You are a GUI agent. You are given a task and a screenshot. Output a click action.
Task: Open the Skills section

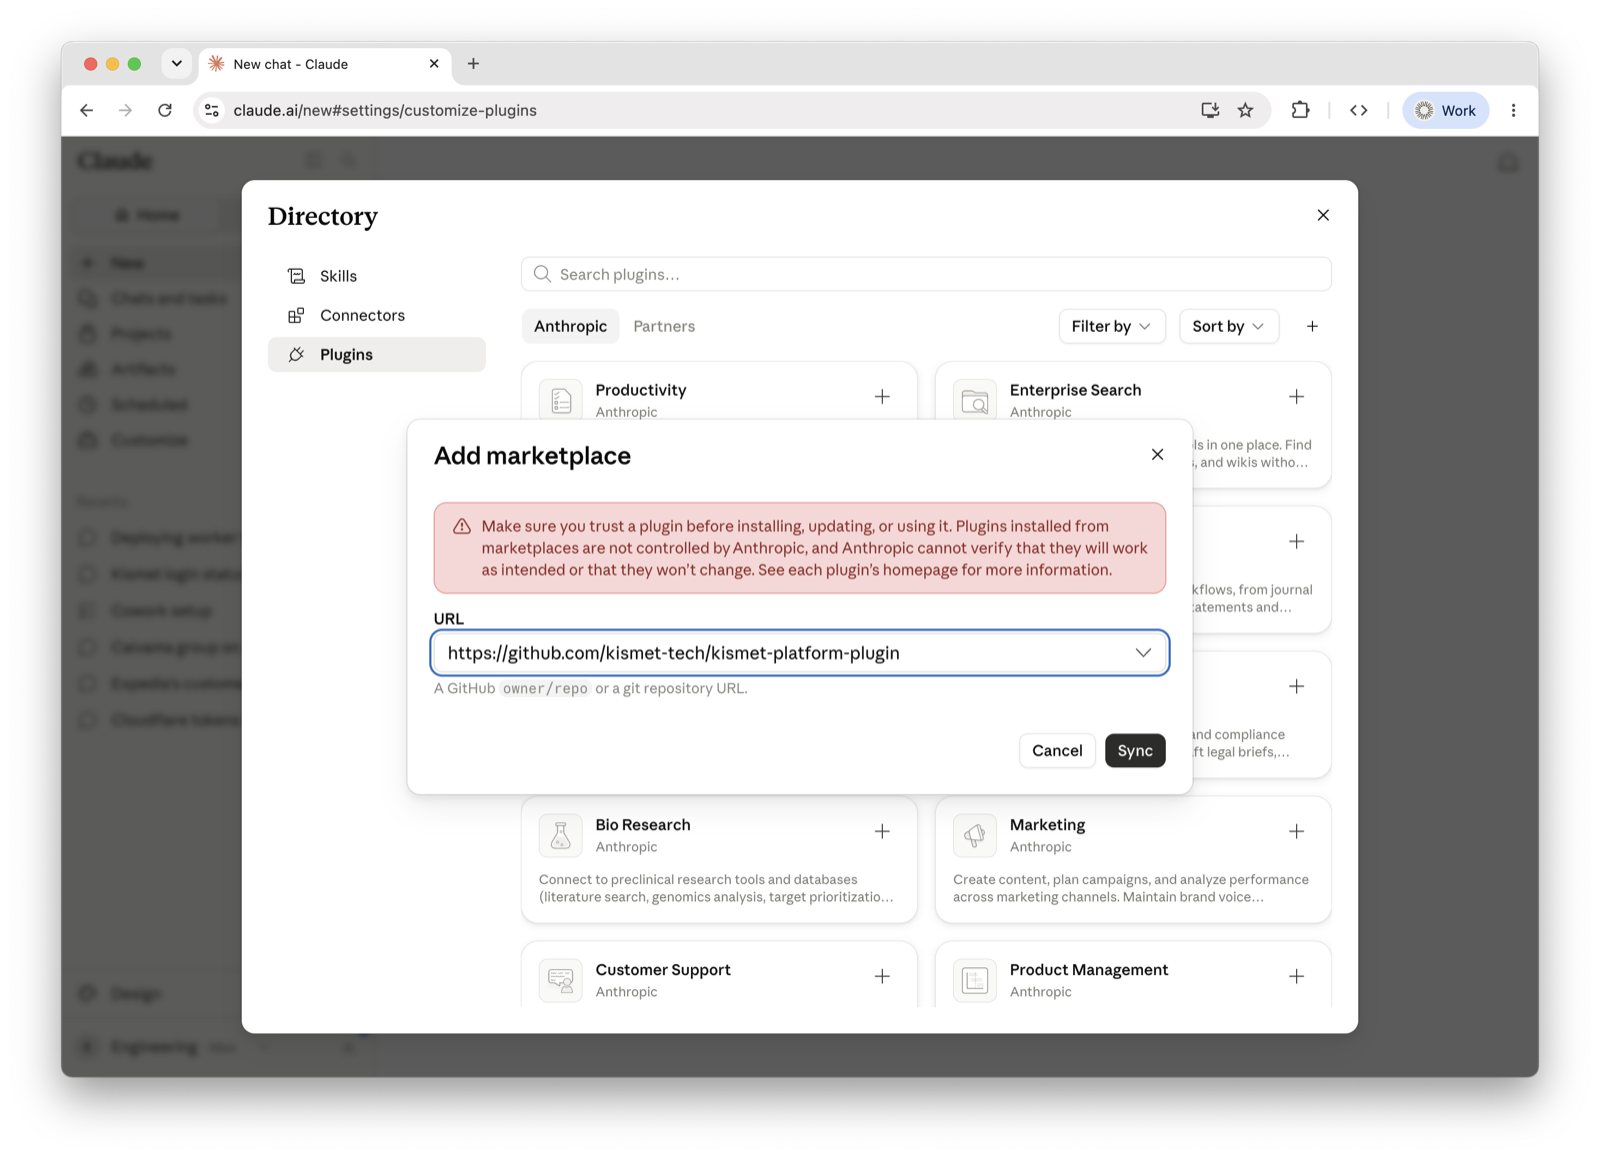(x=377, y=276)
